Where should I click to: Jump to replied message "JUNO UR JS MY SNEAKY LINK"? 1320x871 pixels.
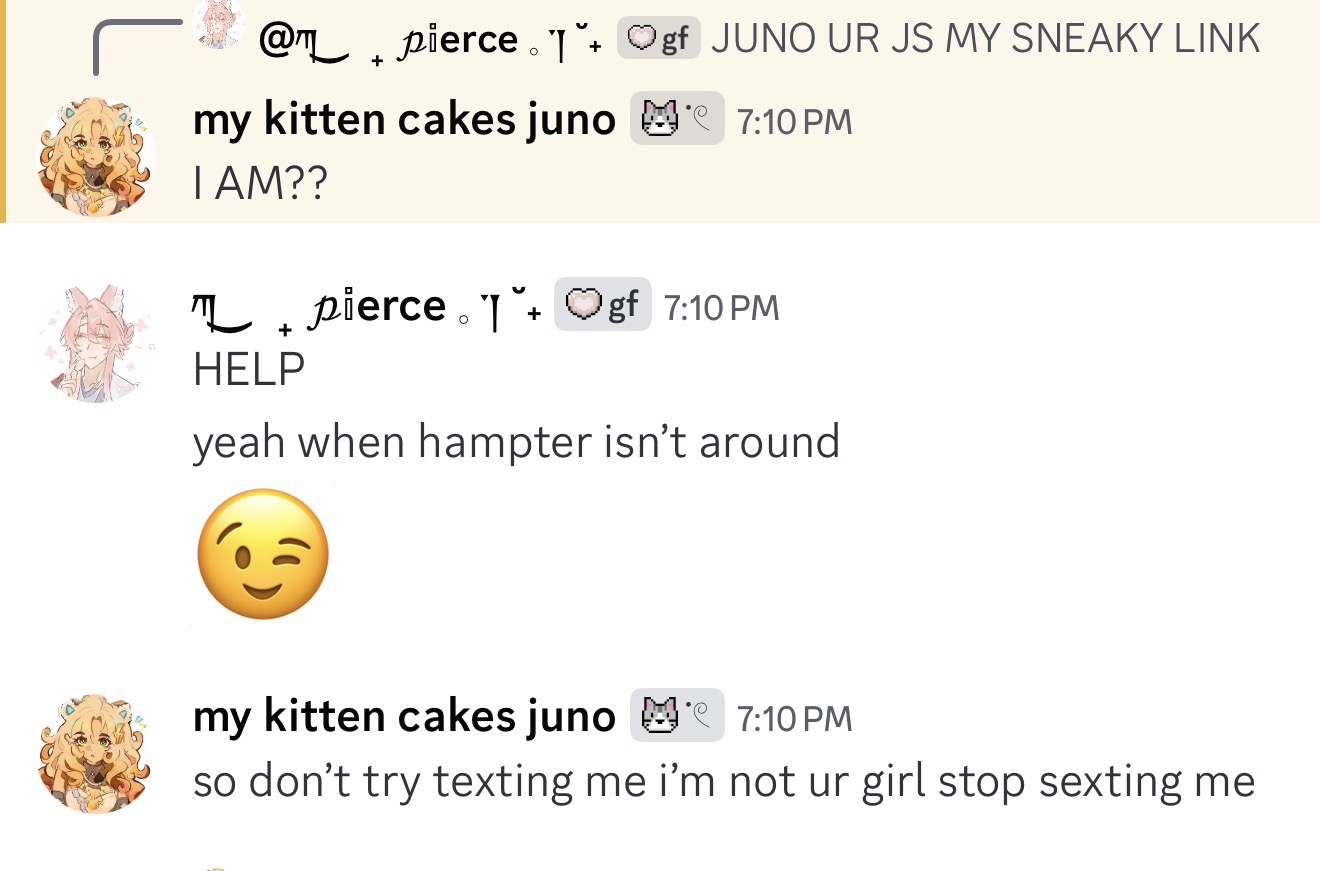[x=985, y=39]
